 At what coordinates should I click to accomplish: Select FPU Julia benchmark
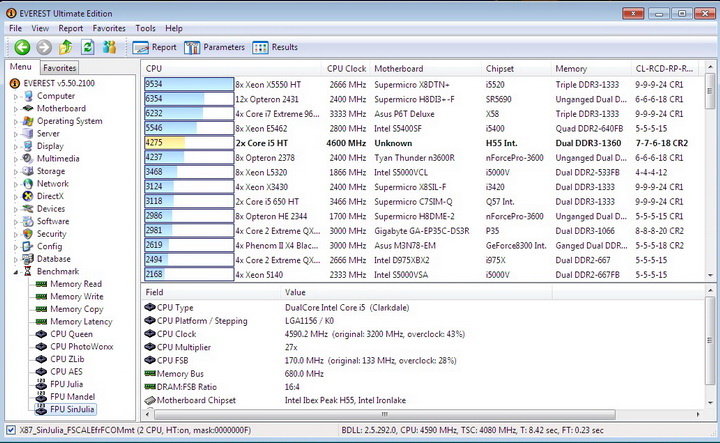coord(66,384)
